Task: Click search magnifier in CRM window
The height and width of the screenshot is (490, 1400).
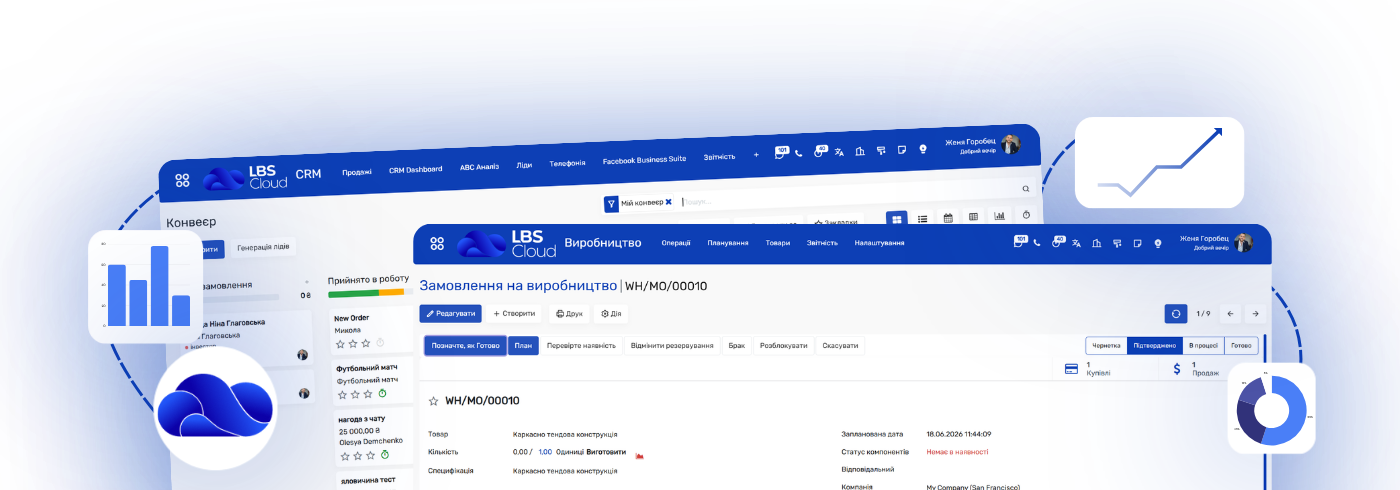Action: pos(1025,188)
